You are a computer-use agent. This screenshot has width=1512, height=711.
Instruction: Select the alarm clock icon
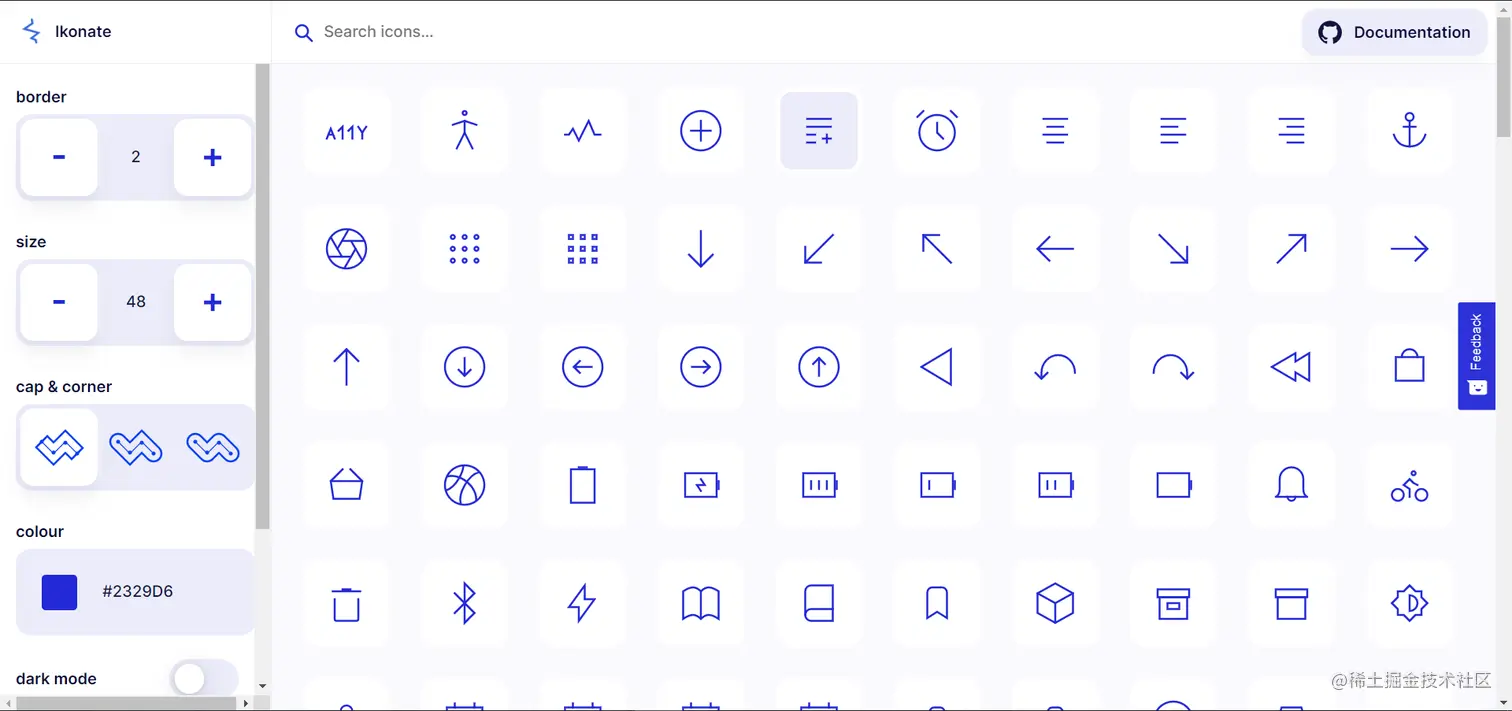click(x=937, y=131)
